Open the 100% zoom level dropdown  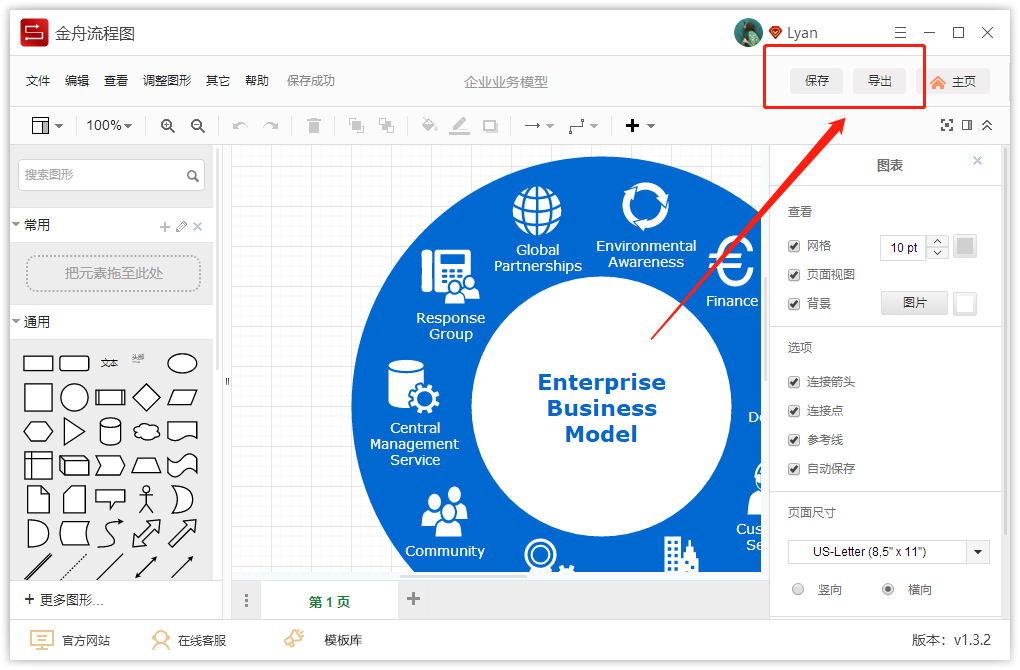tap(109, 126)
